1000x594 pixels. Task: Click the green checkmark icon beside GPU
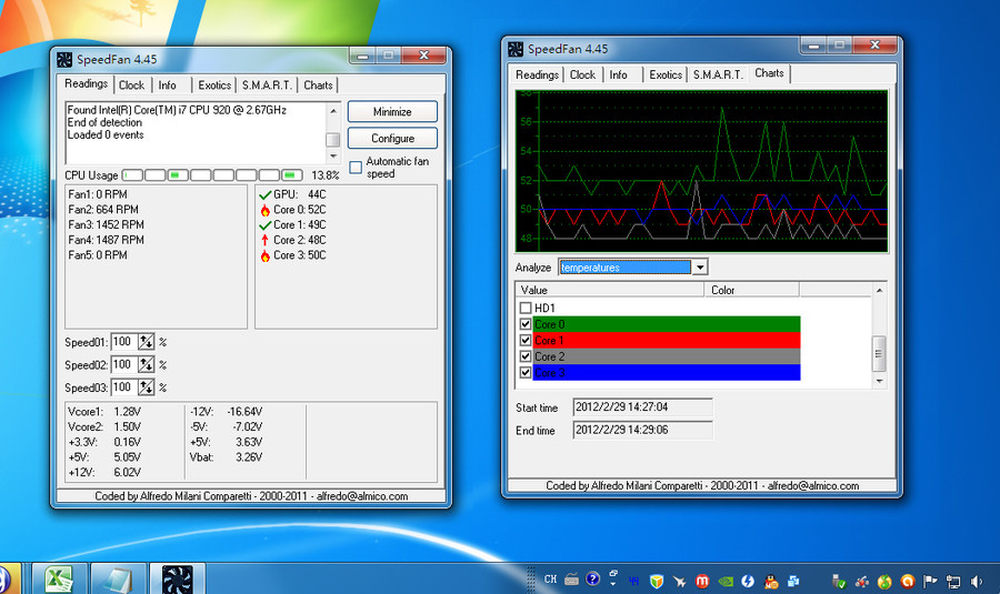click(265, 195)
